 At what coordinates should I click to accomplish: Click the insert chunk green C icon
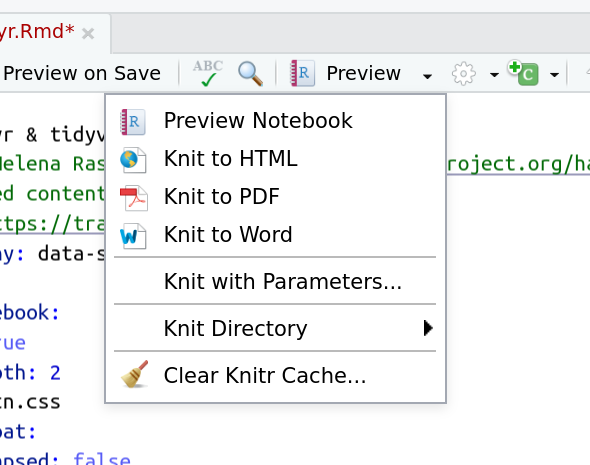click(523, 73)
